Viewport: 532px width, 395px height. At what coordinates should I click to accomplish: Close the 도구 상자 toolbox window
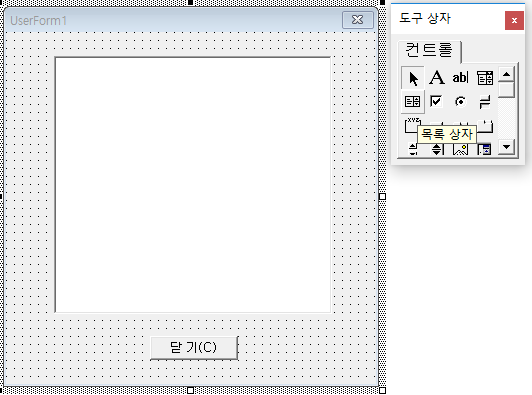click(514, 20)
